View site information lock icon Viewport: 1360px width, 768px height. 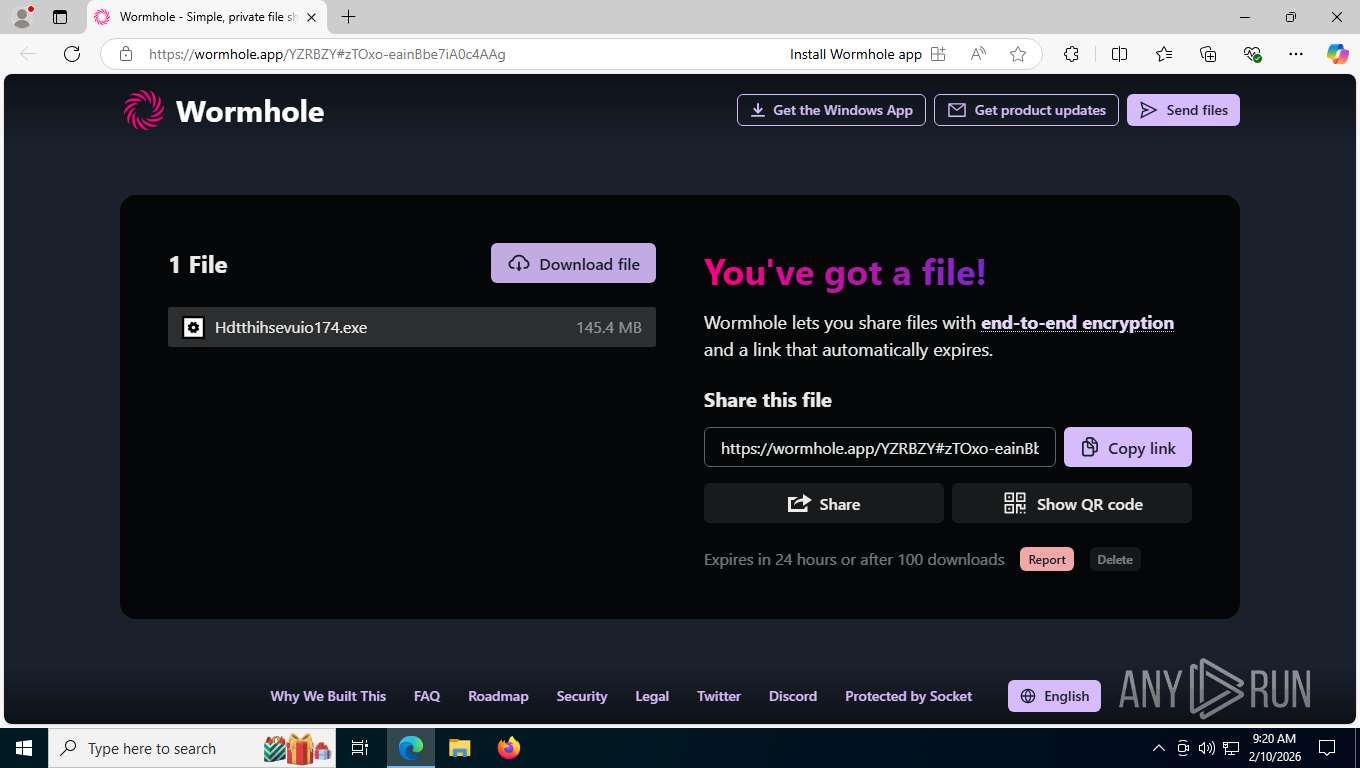pyautogui.click(x=125, y=54)
